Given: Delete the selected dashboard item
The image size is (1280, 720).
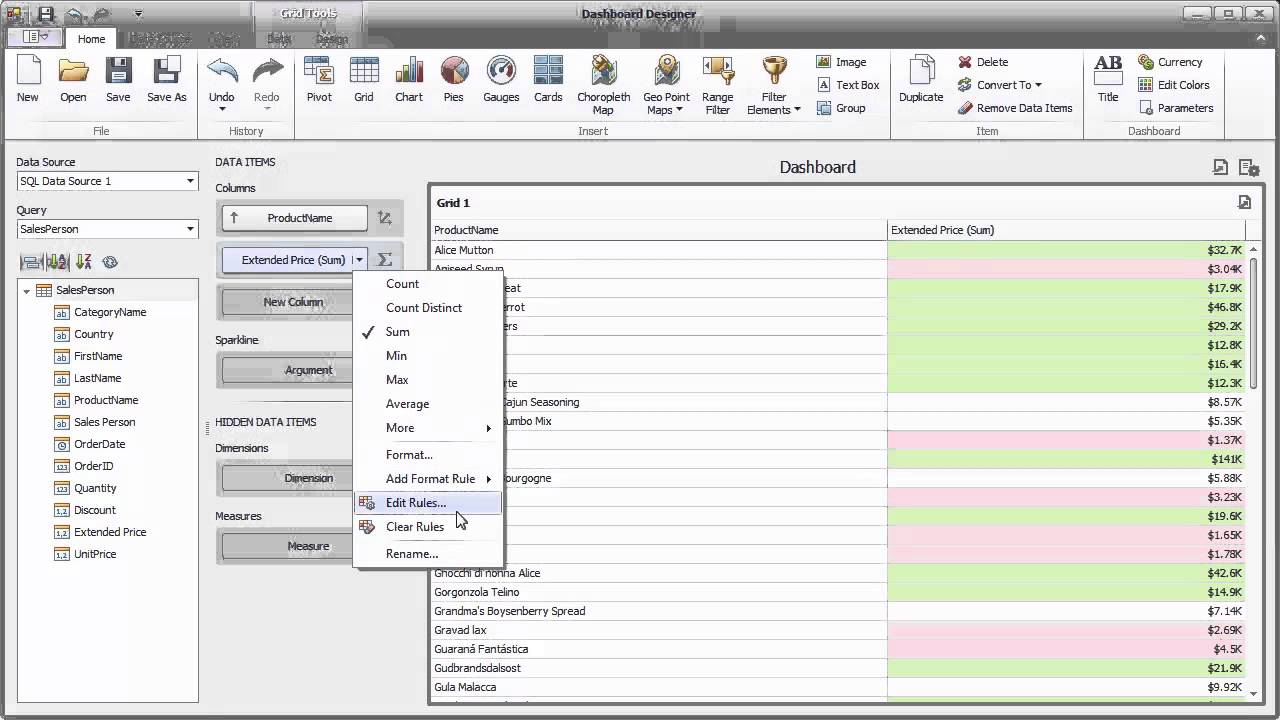Looking at the screenshot, I should tap(983, 62).
